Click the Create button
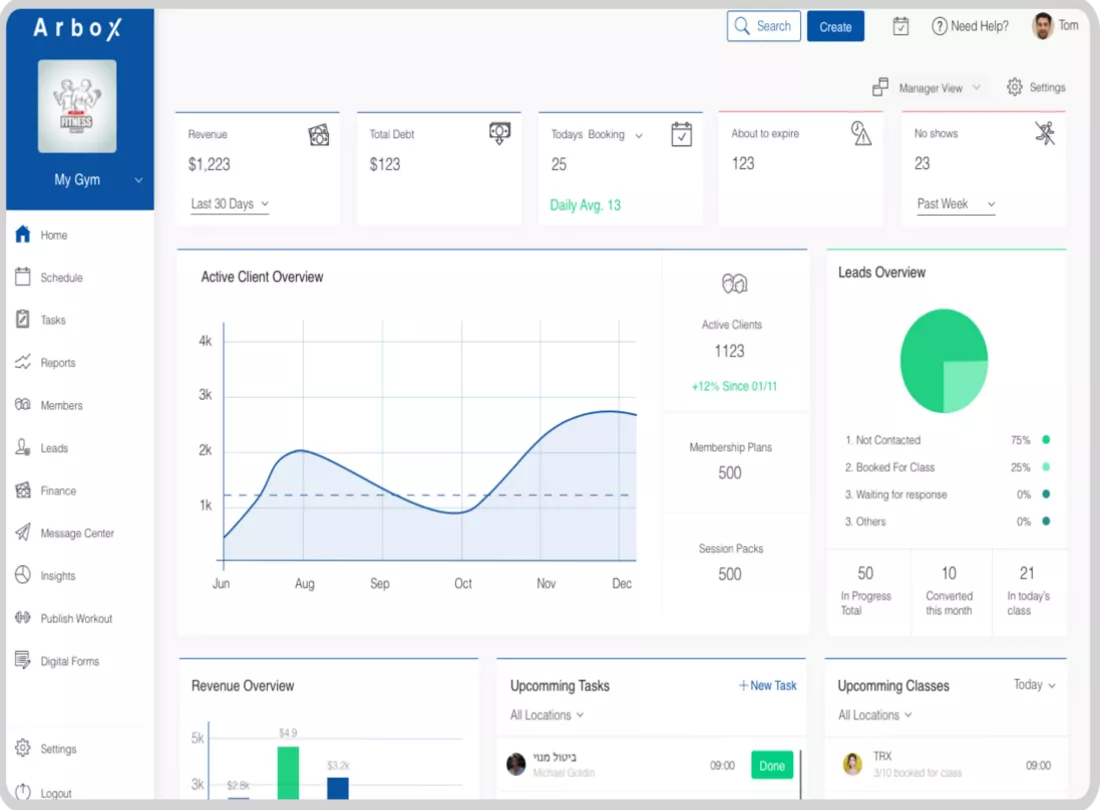The width and height of the screenshot is (1100, 810). (x=835, y=27)
